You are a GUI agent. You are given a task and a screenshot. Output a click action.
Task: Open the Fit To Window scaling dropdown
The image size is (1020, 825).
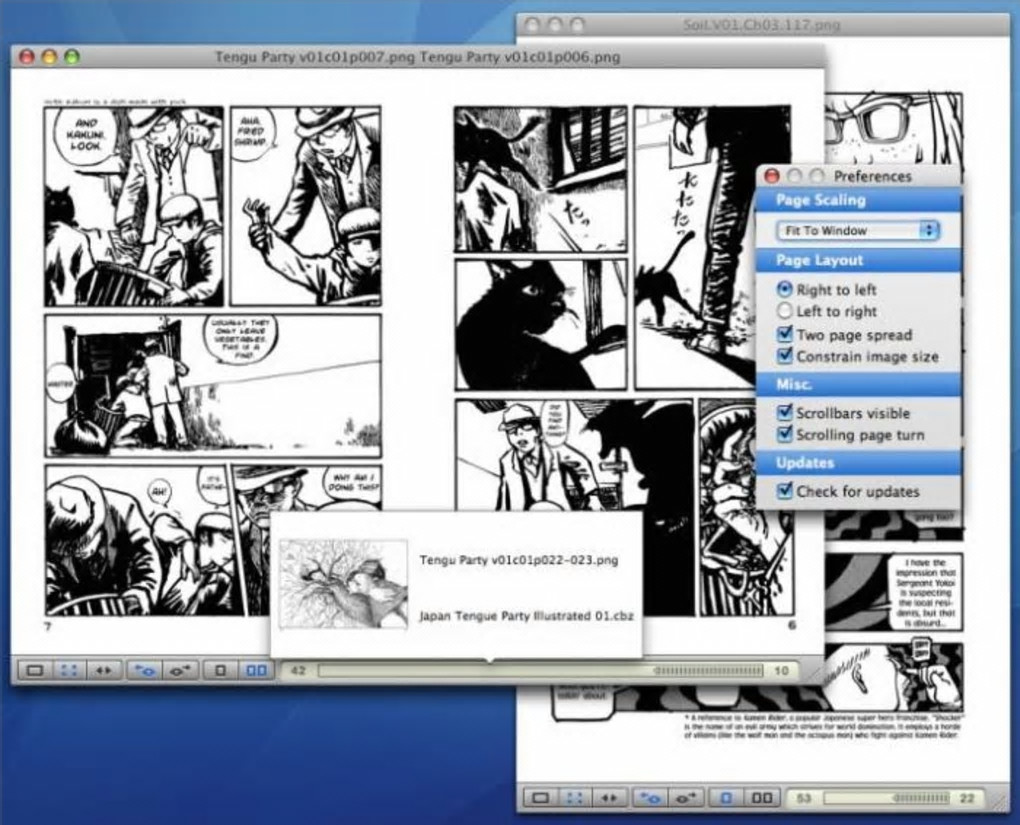[x=858, y=230]
